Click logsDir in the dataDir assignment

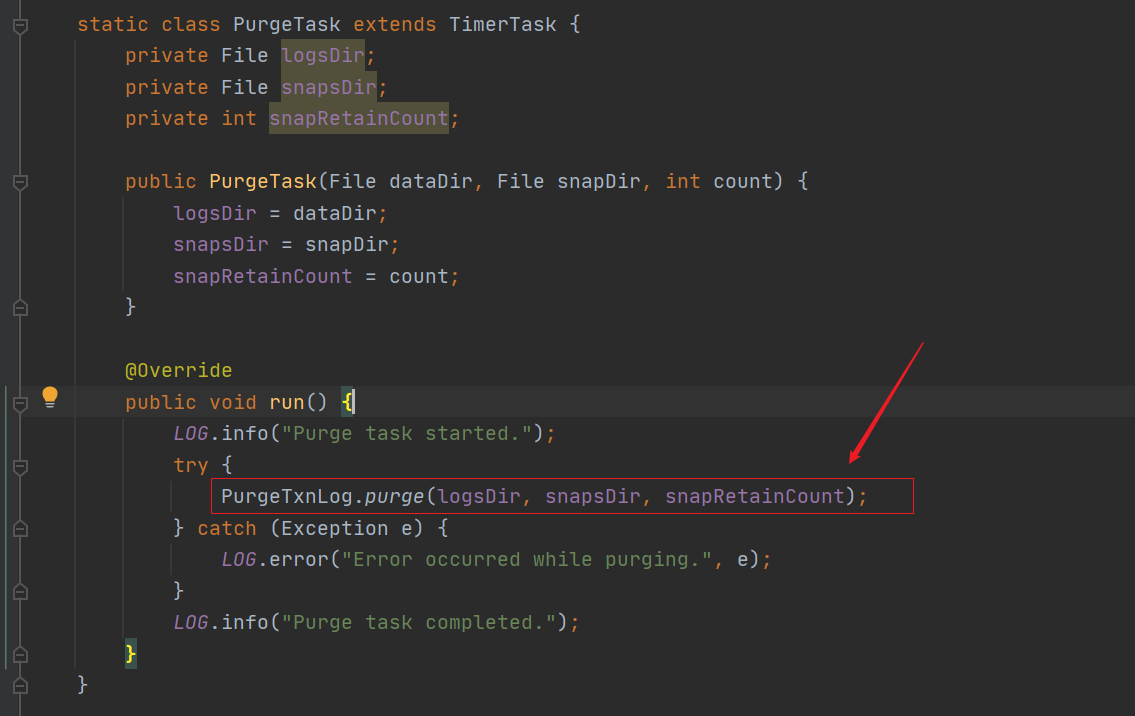[x=215, y=214]
